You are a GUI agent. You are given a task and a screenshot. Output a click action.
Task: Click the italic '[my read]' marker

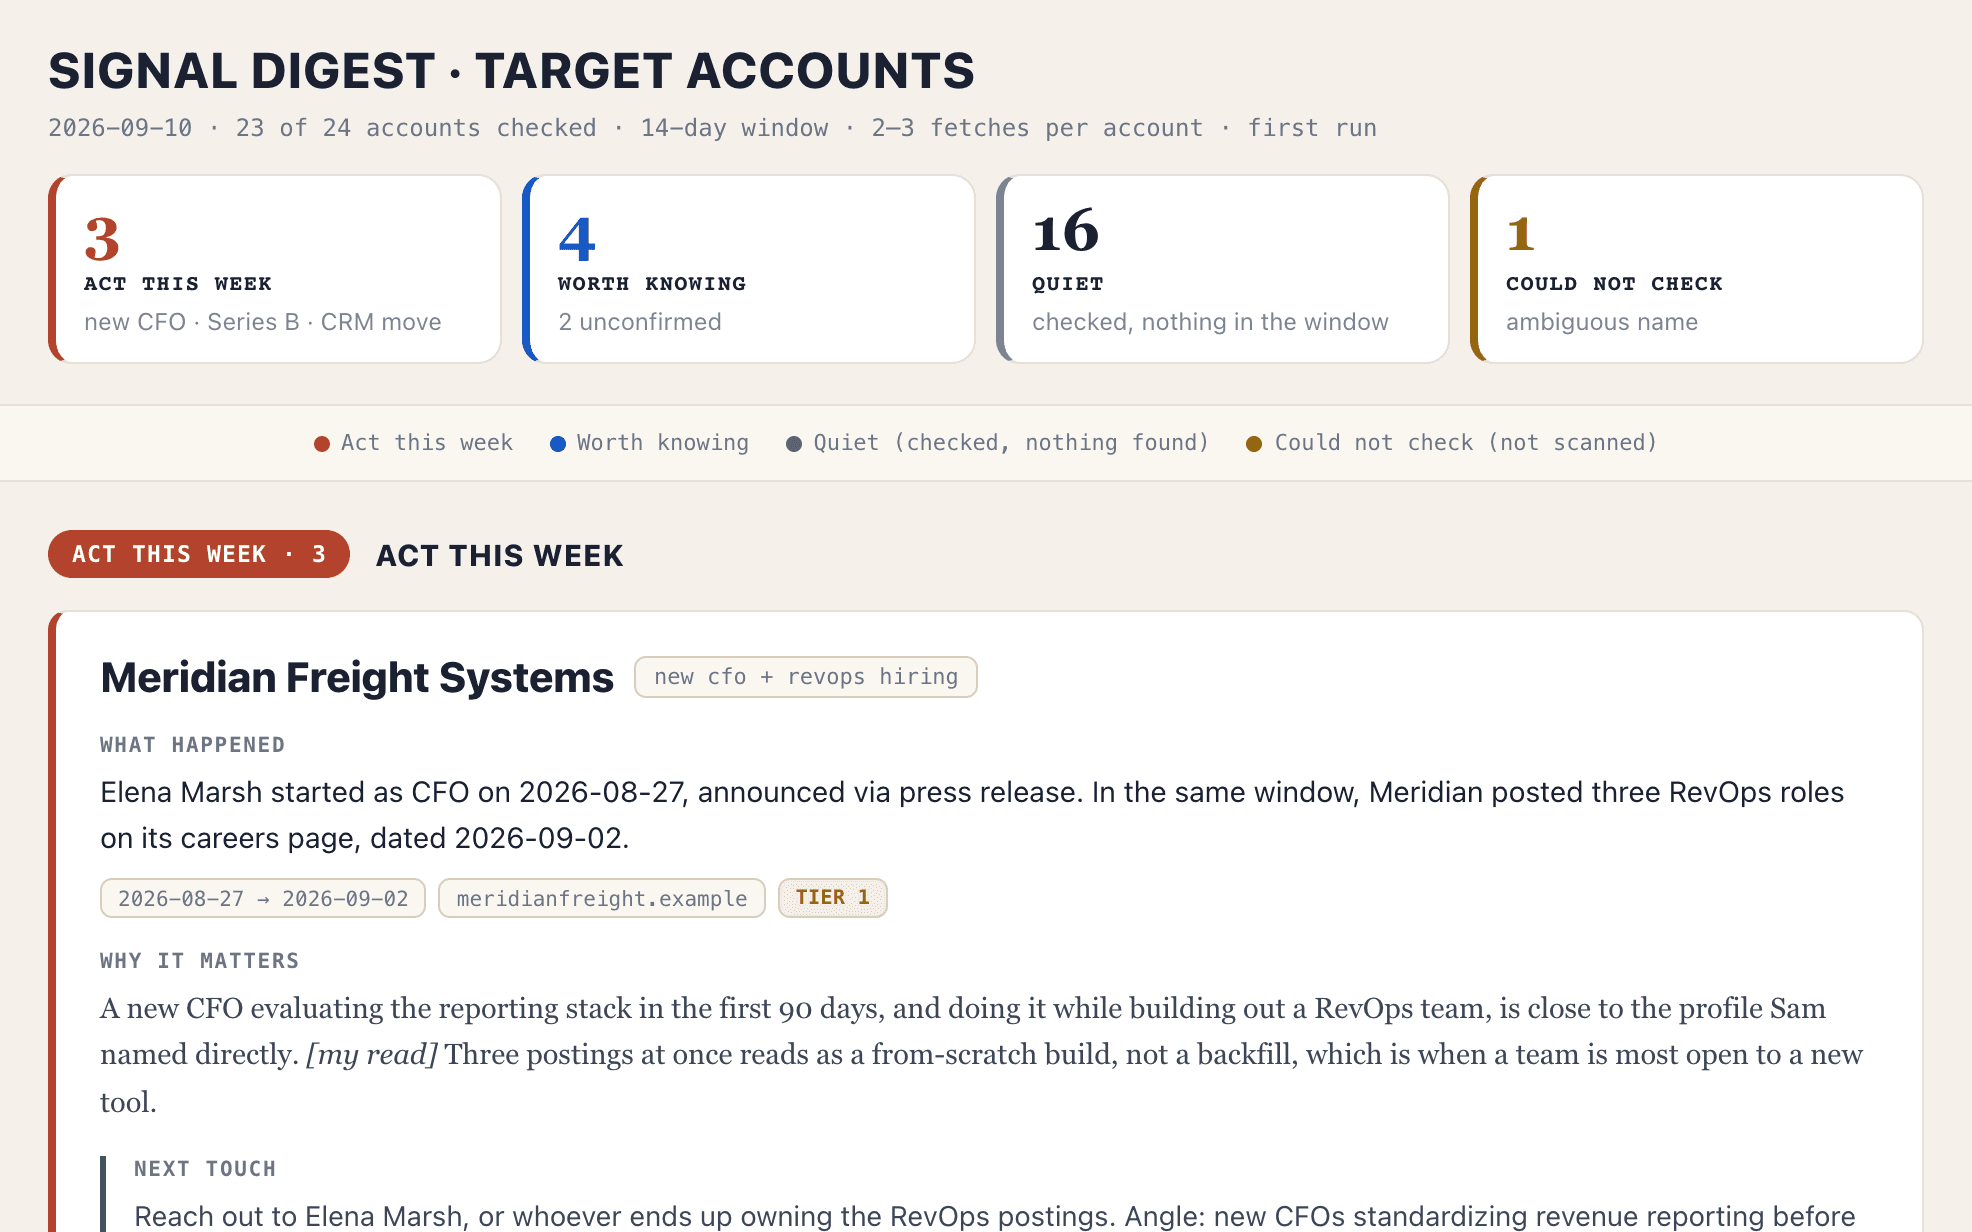(x=371, y=1055)
